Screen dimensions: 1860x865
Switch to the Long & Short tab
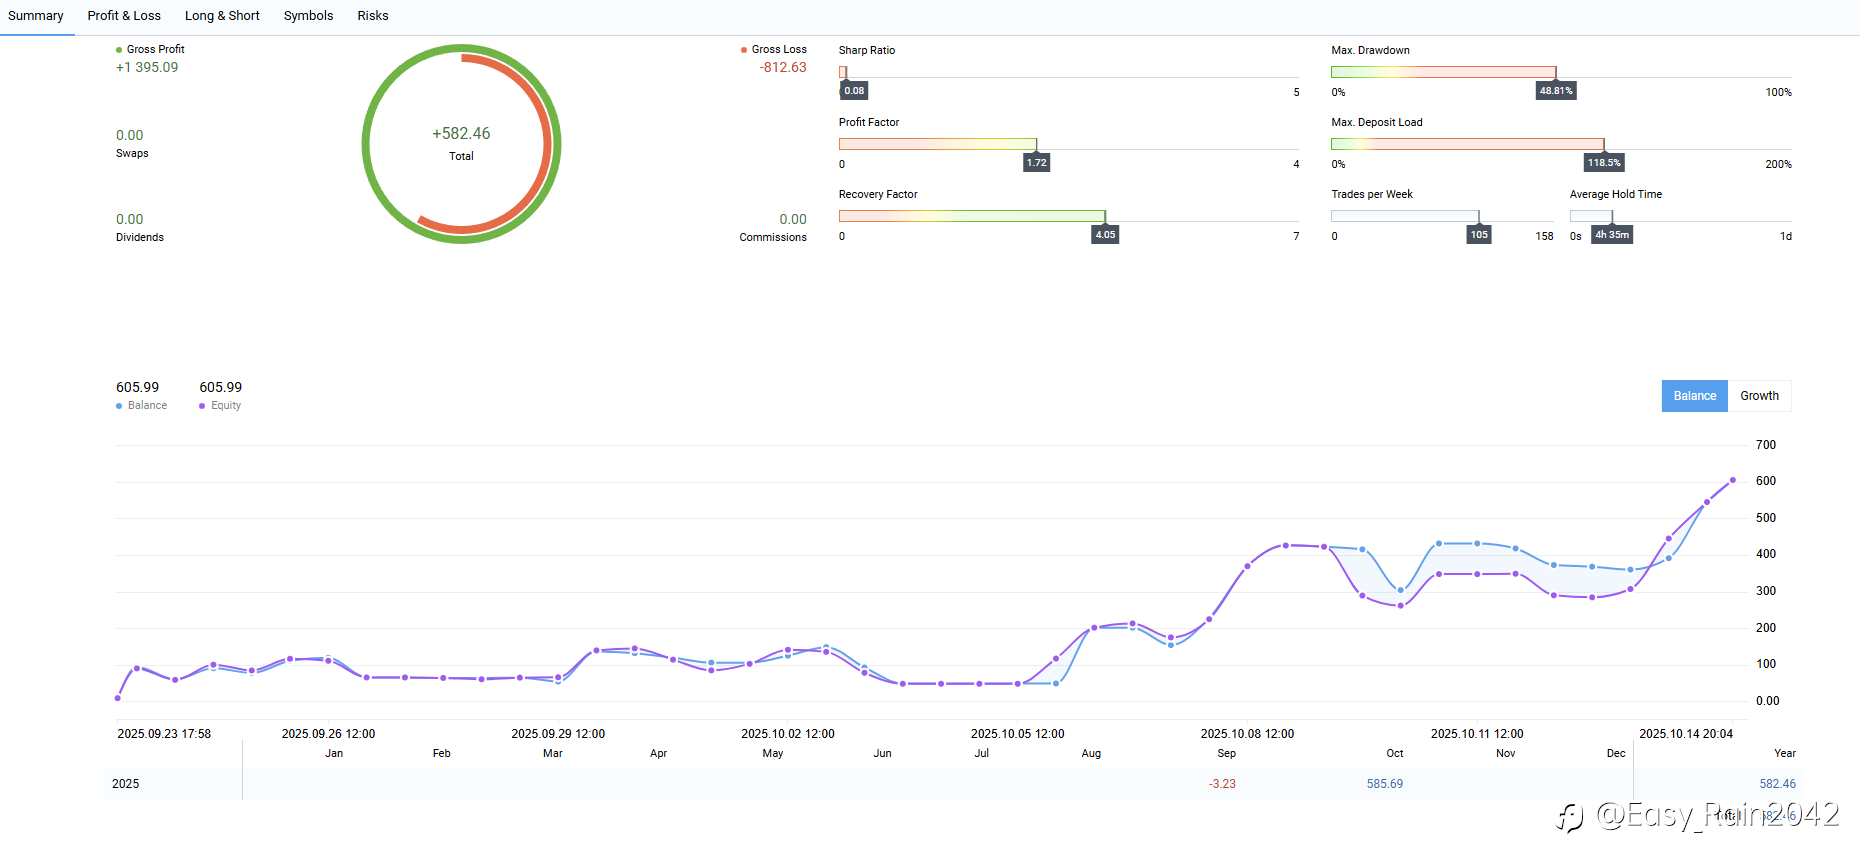pyautogui.click(x=222, y=16)
